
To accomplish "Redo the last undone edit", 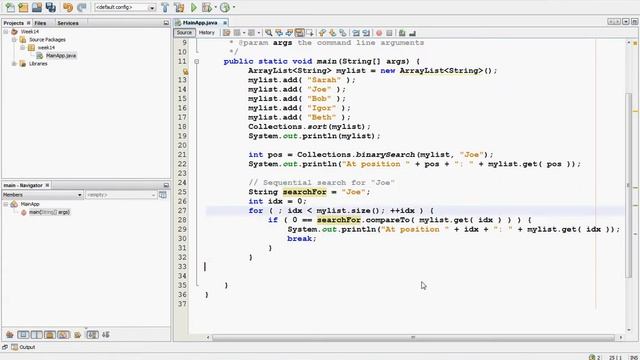I will pyautogui.click(x=82, y=7).
